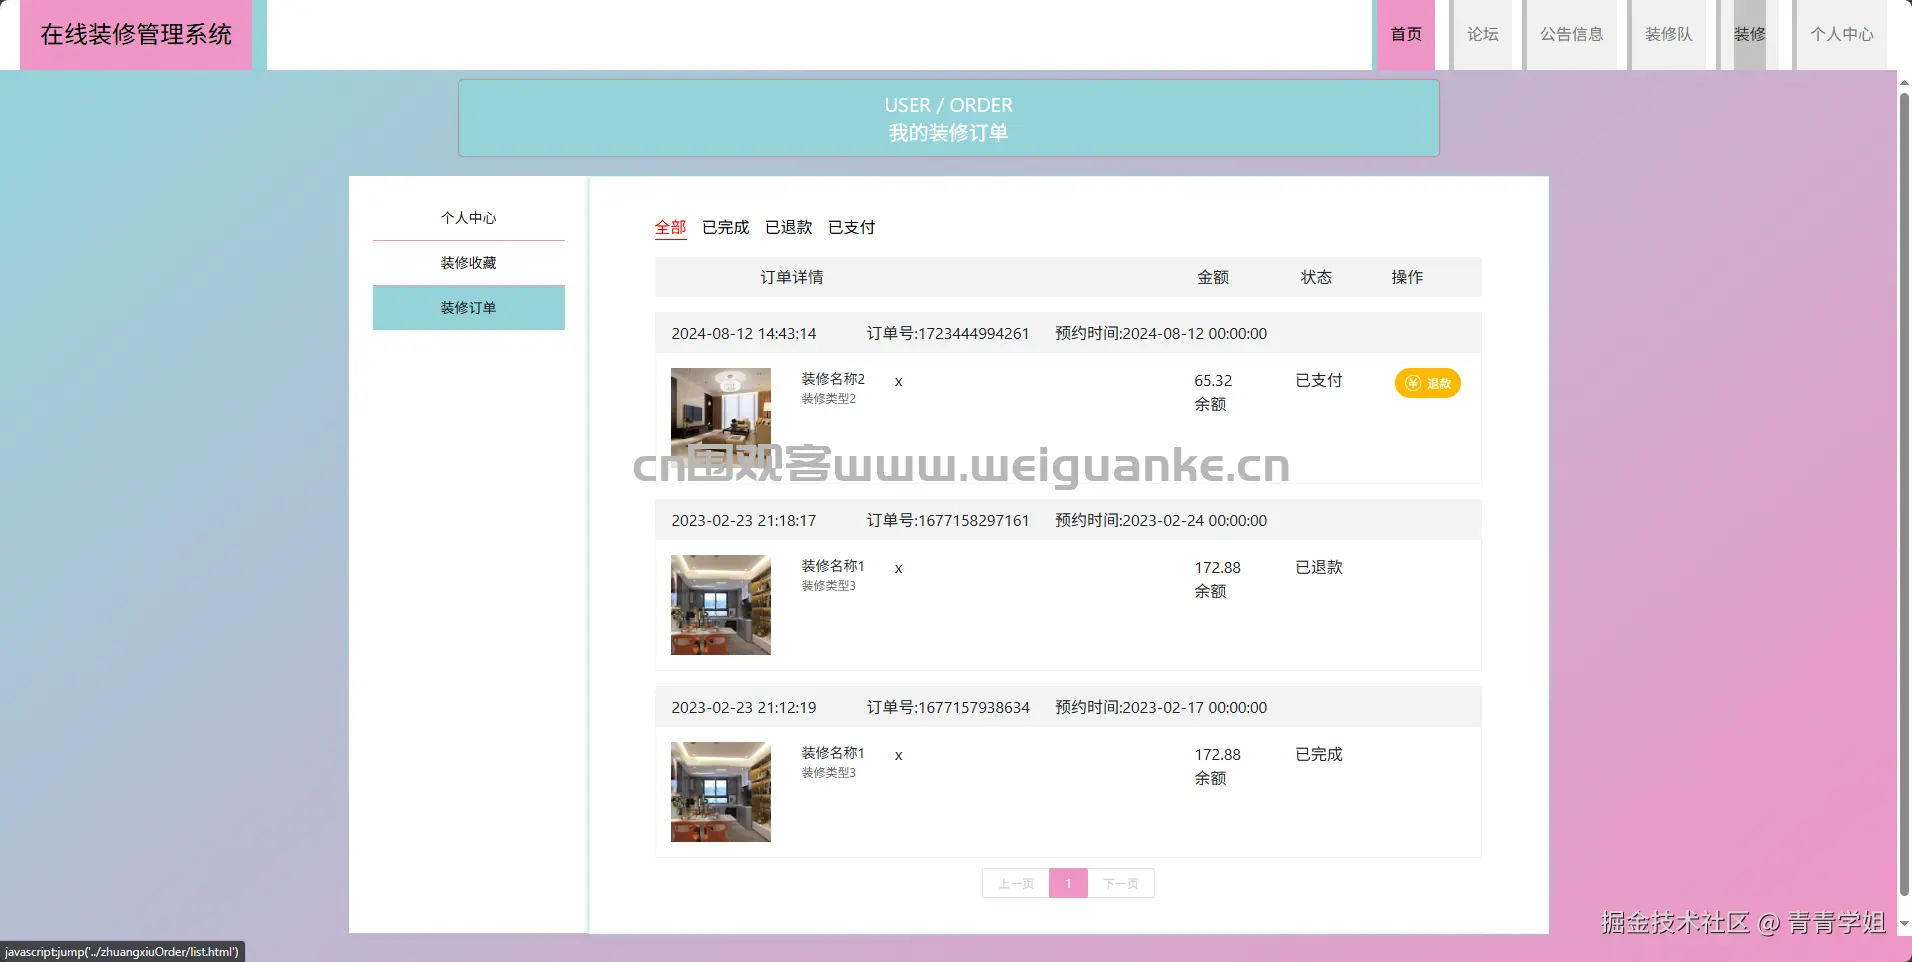Screen dimensions: 1912x962
Task: Click 装修名称1 in the 已退款 order
Action: [x=833, y=566]
